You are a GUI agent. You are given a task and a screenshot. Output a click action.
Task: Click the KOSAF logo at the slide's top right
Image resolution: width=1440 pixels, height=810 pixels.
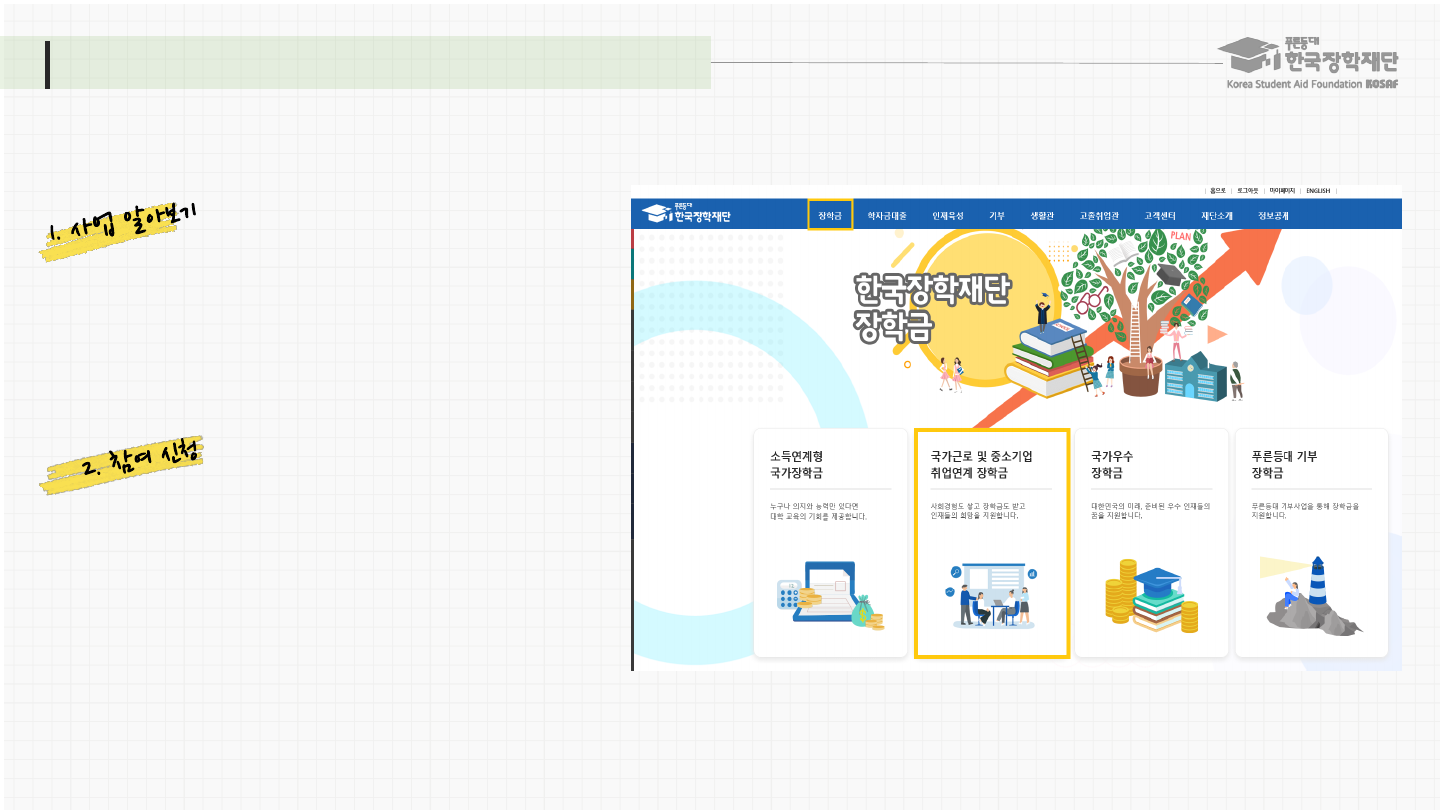pos(1311,63)
